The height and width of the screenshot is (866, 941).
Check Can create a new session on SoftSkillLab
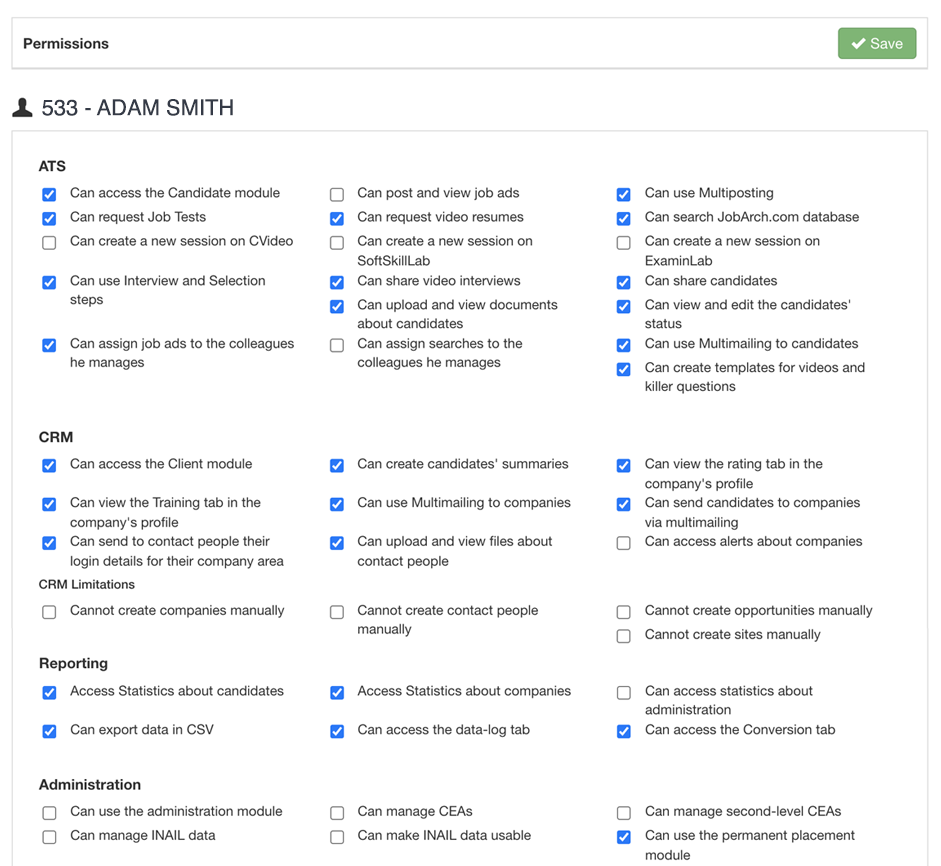tap(337, 242)
